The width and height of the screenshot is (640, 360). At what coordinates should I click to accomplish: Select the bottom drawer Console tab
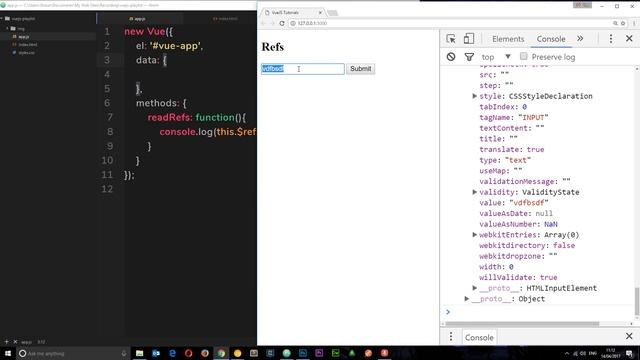click(479, 338)
